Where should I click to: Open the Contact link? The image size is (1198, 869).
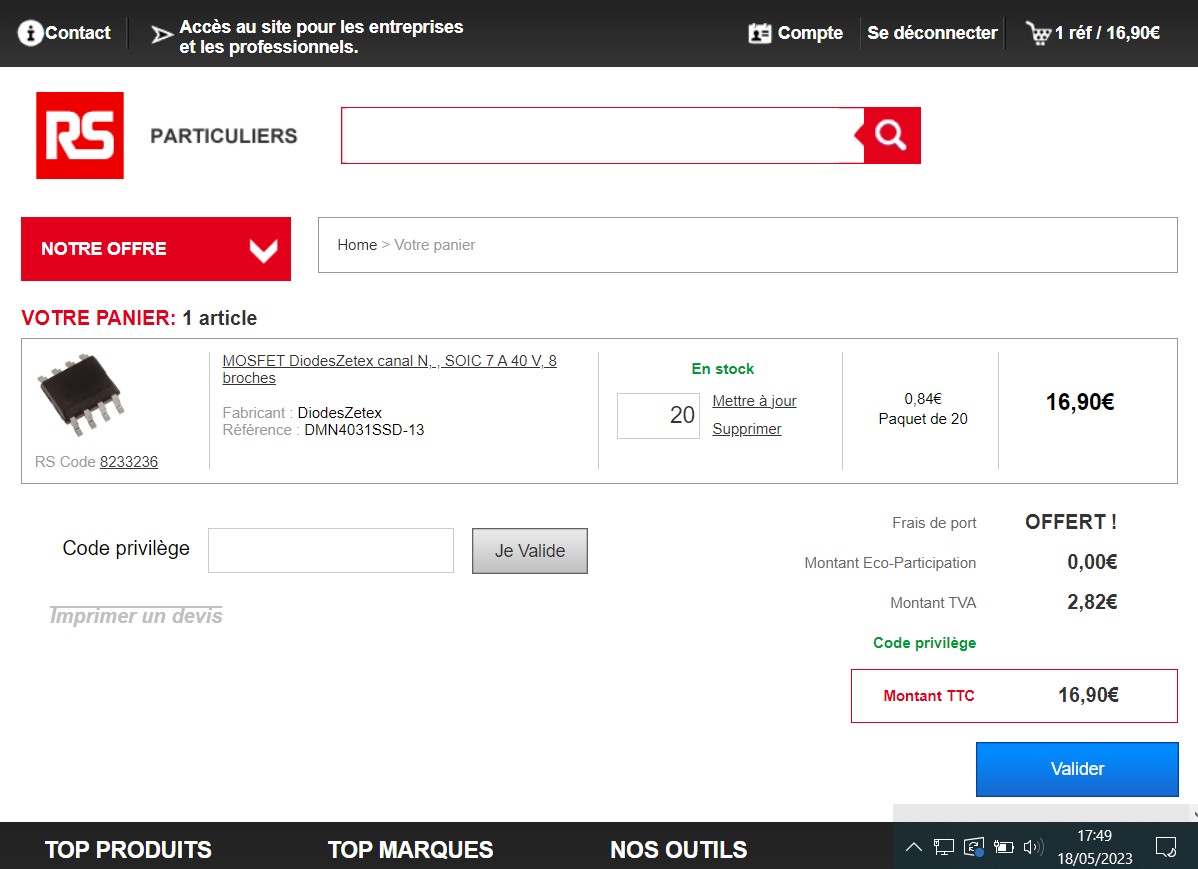pyautogui.click(x=77, y=33)
